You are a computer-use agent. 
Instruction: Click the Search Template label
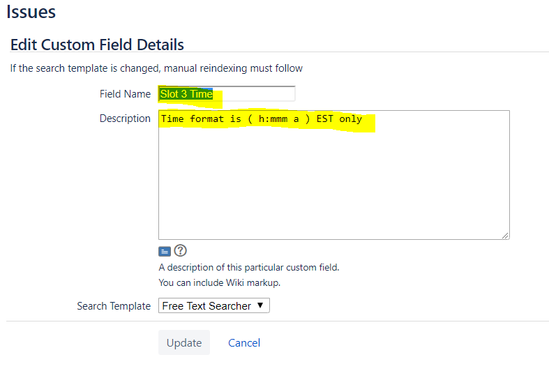pyautogui.click(x=114, y=306)
